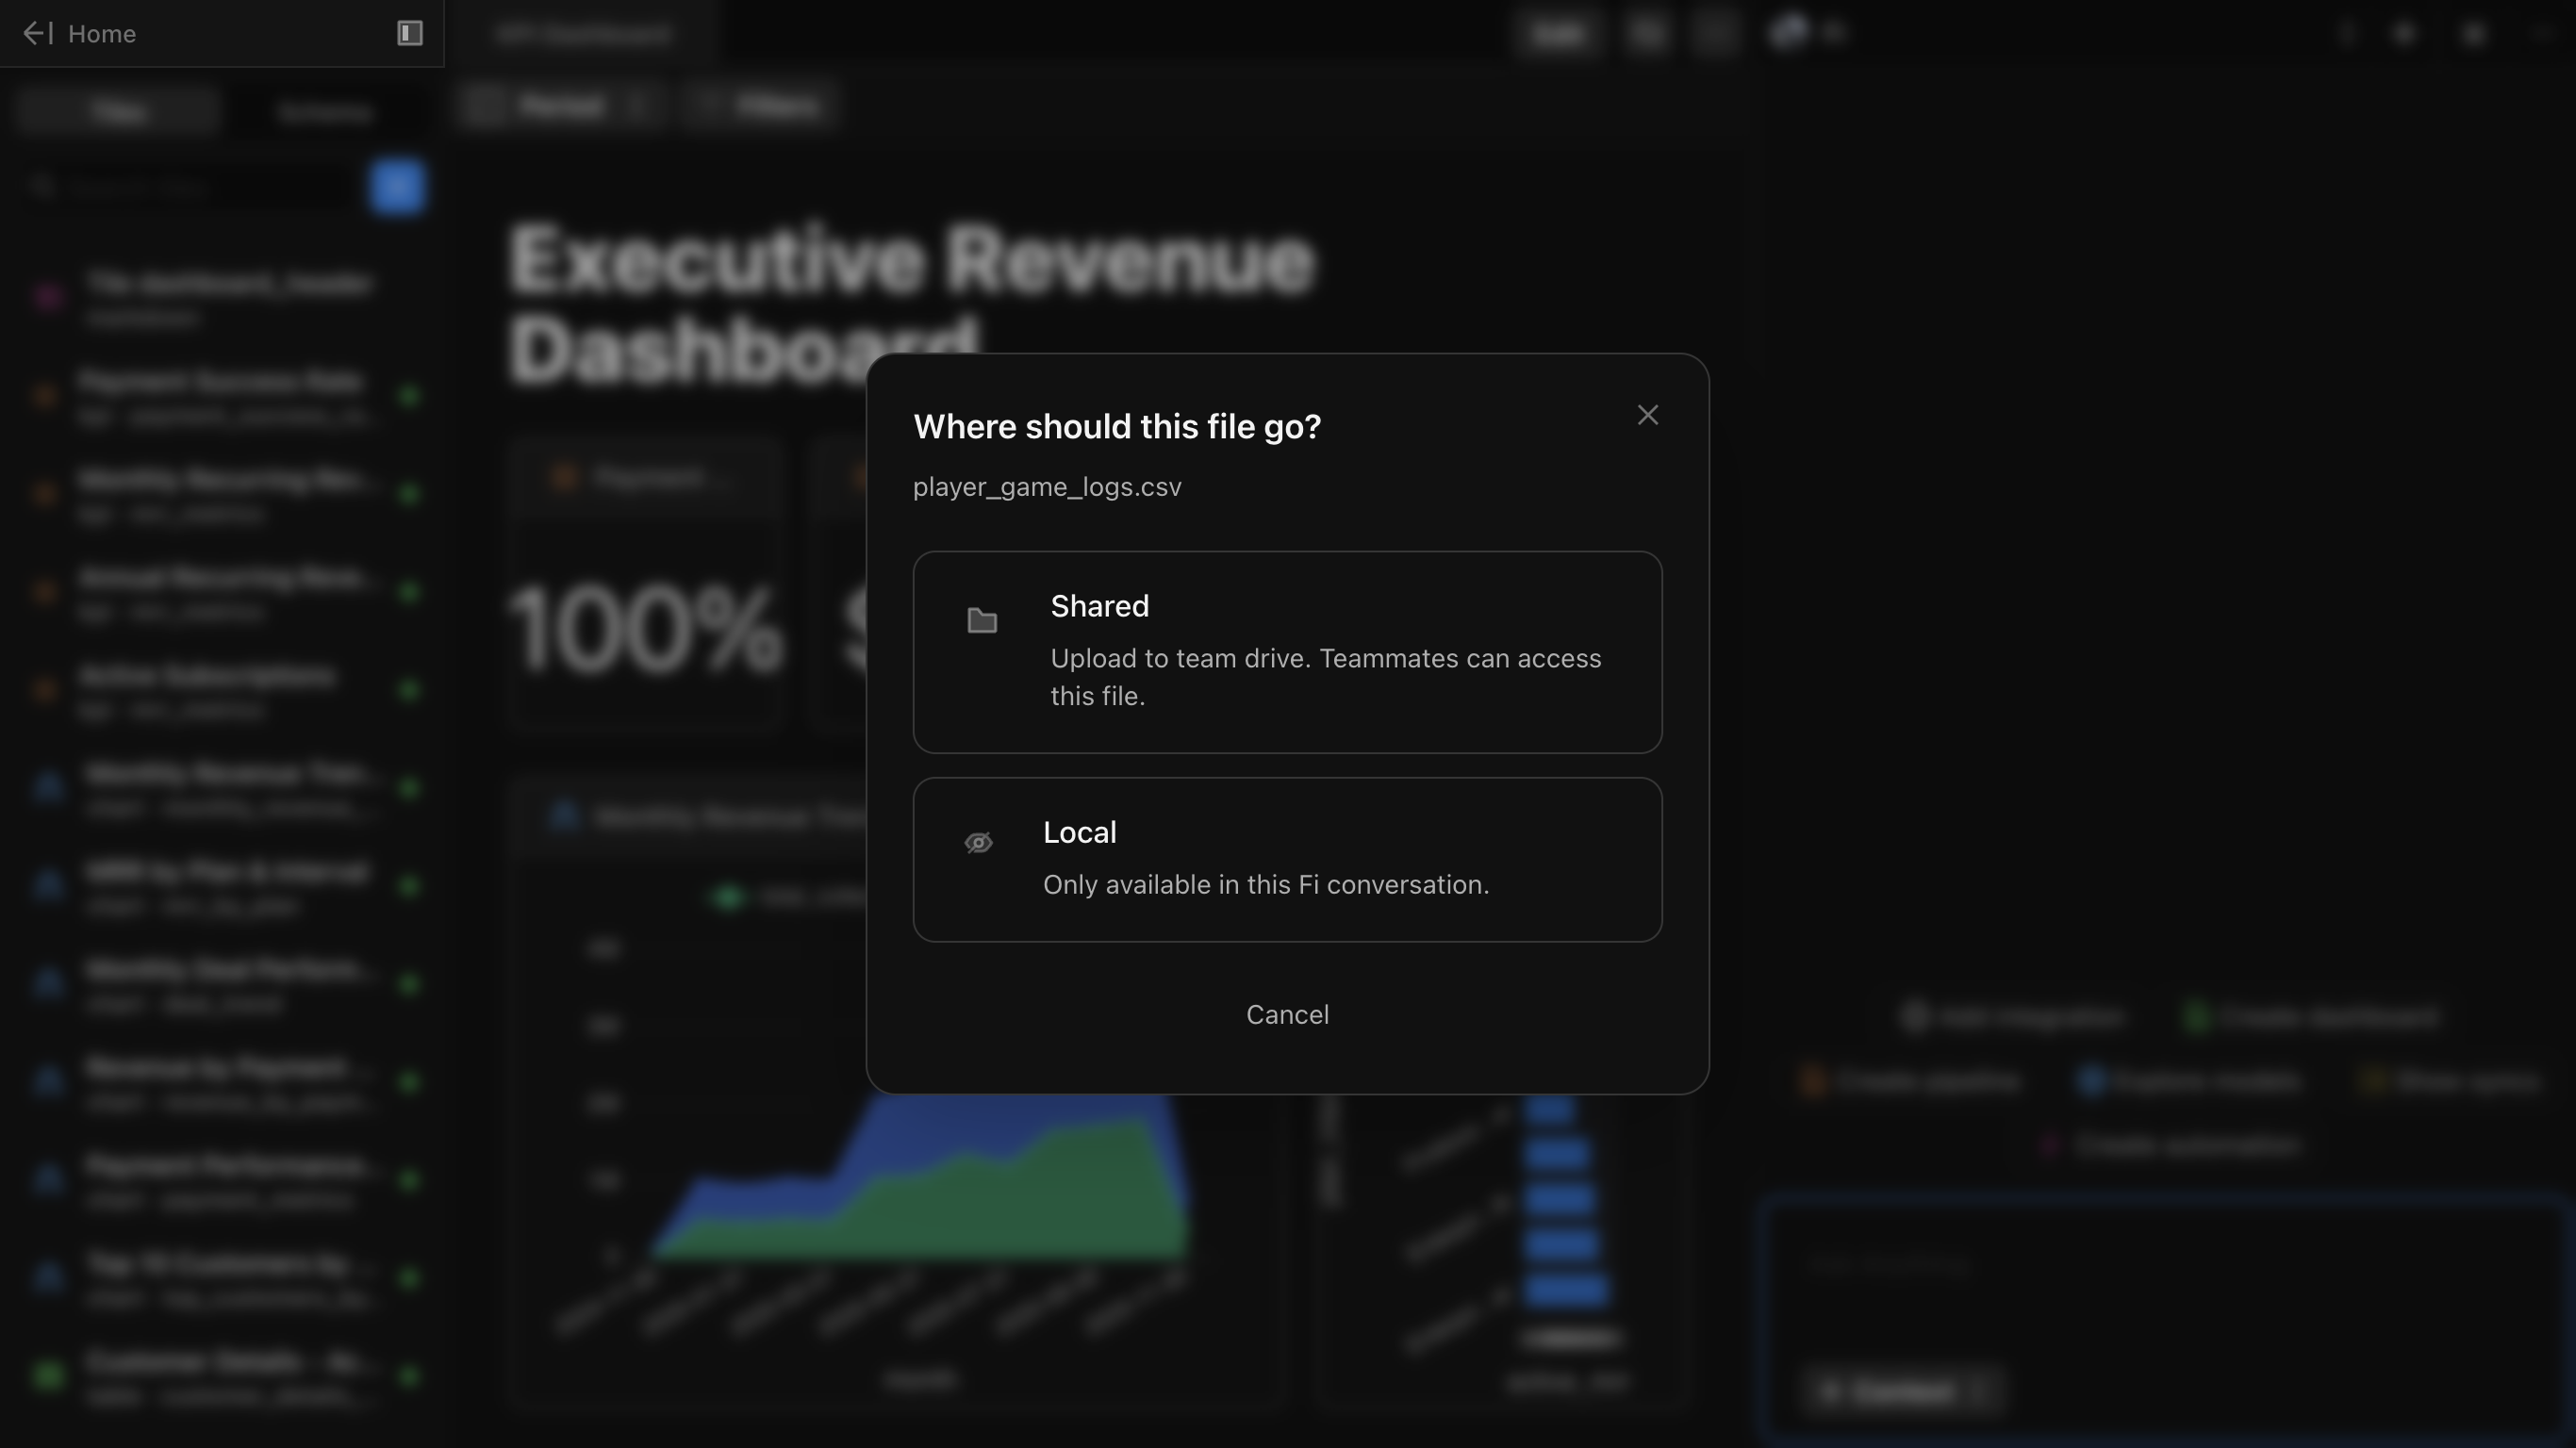
Task: Click the blurred Files tab in sidebar
Action: point(118,111)
